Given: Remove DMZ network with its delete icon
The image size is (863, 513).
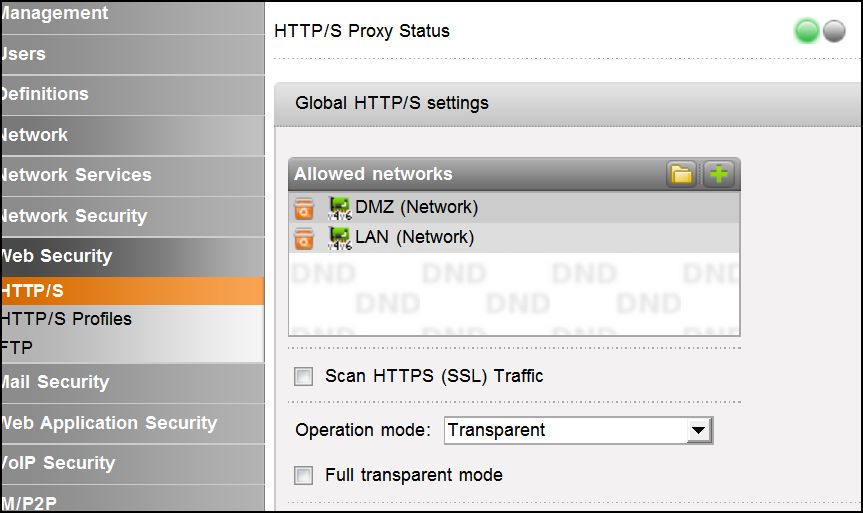Looking at the screenshot, I should point(305,208).
